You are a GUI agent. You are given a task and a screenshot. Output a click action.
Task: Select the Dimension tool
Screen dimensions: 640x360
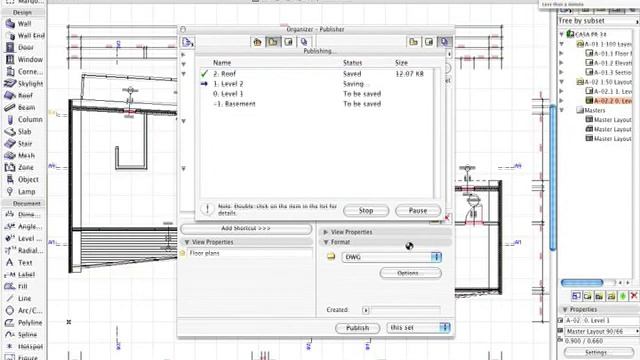(x=22, y=214)
